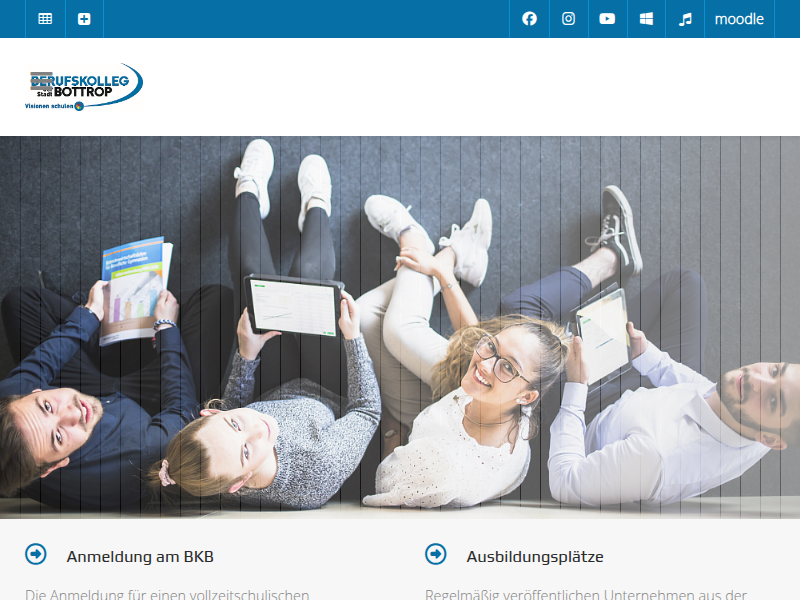Click text "Regelmäßig veröffentlichen Unternehmen aus der"
800x600 pixels.
(586, 594)
